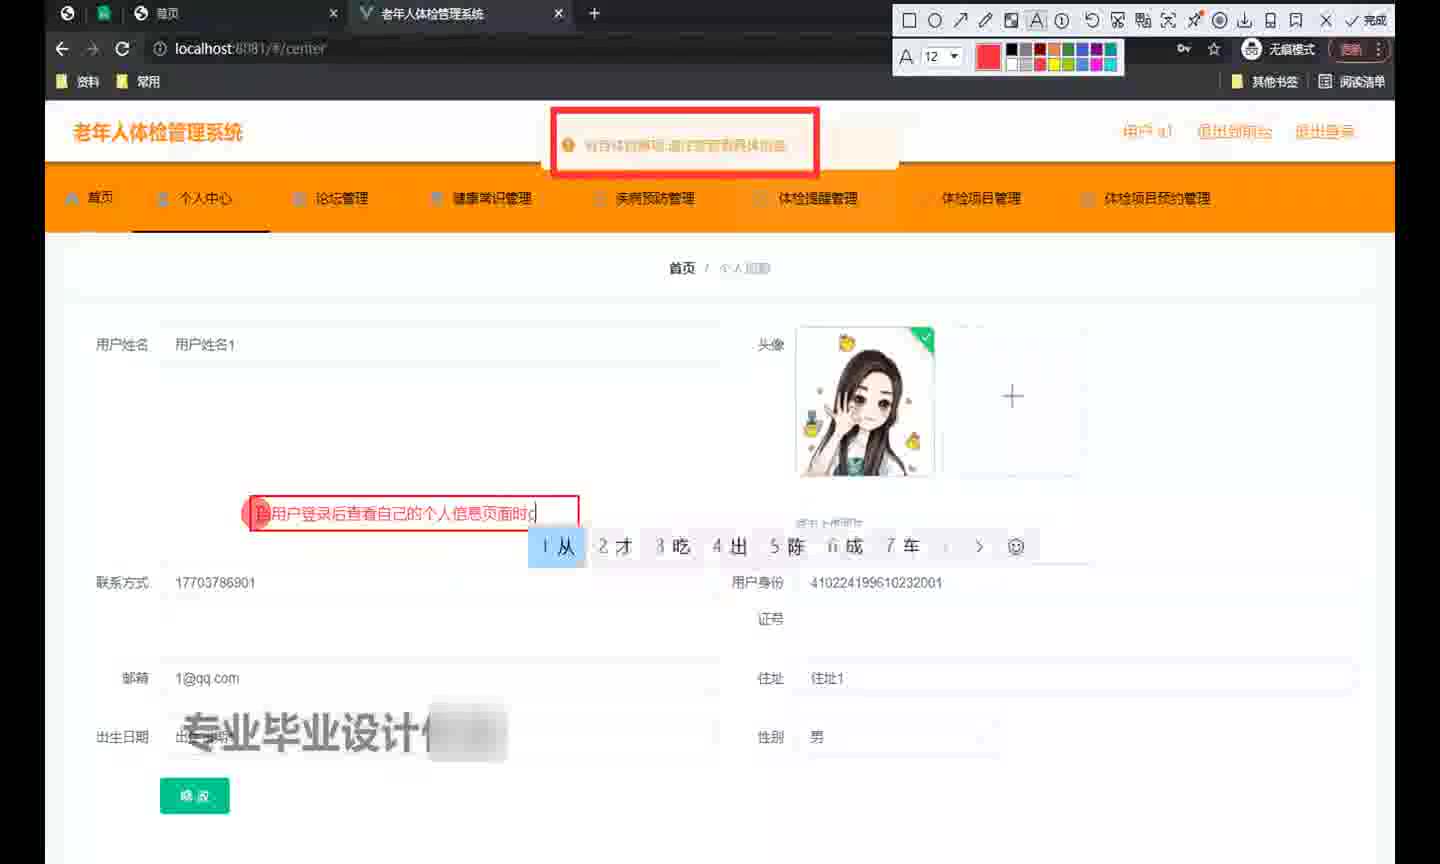Close the 老年人体检管理系统 browser tab
1440x864 pixels.
(558, 13)
